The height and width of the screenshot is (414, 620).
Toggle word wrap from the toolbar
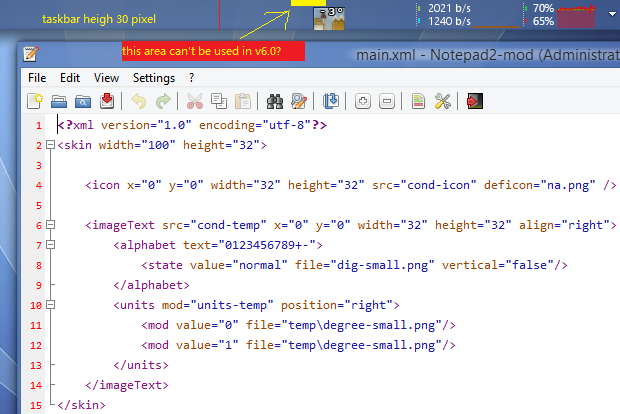[x=331, y=101]
